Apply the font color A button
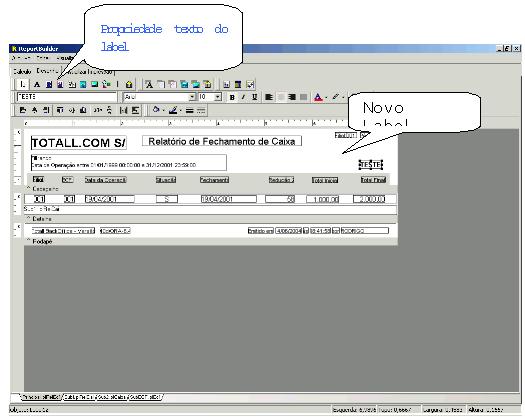This screenshot has height=419, width=525. (x=318, y=97)
